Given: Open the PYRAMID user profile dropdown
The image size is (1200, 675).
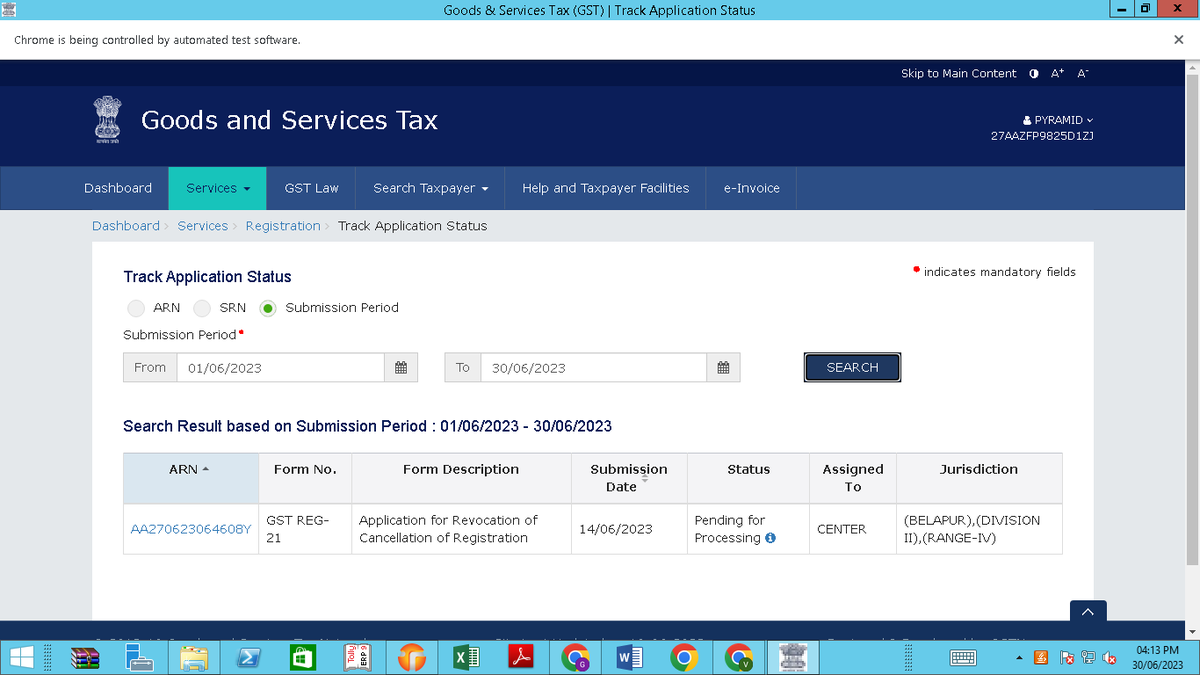Looking at the screenshot, I should [1058, 120].
